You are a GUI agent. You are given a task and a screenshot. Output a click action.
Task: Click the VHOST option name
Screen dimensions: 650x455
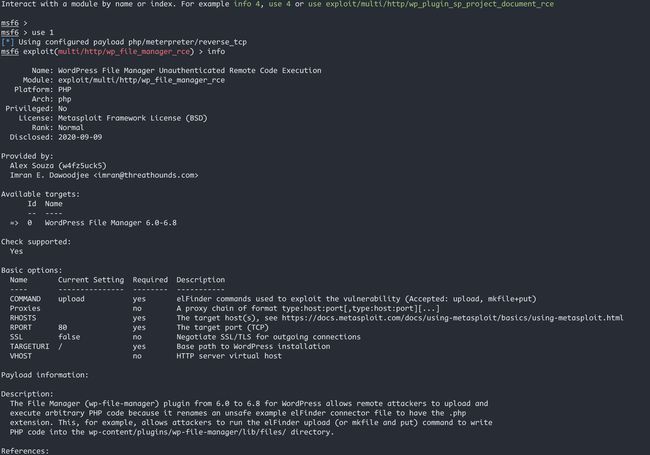21,356
